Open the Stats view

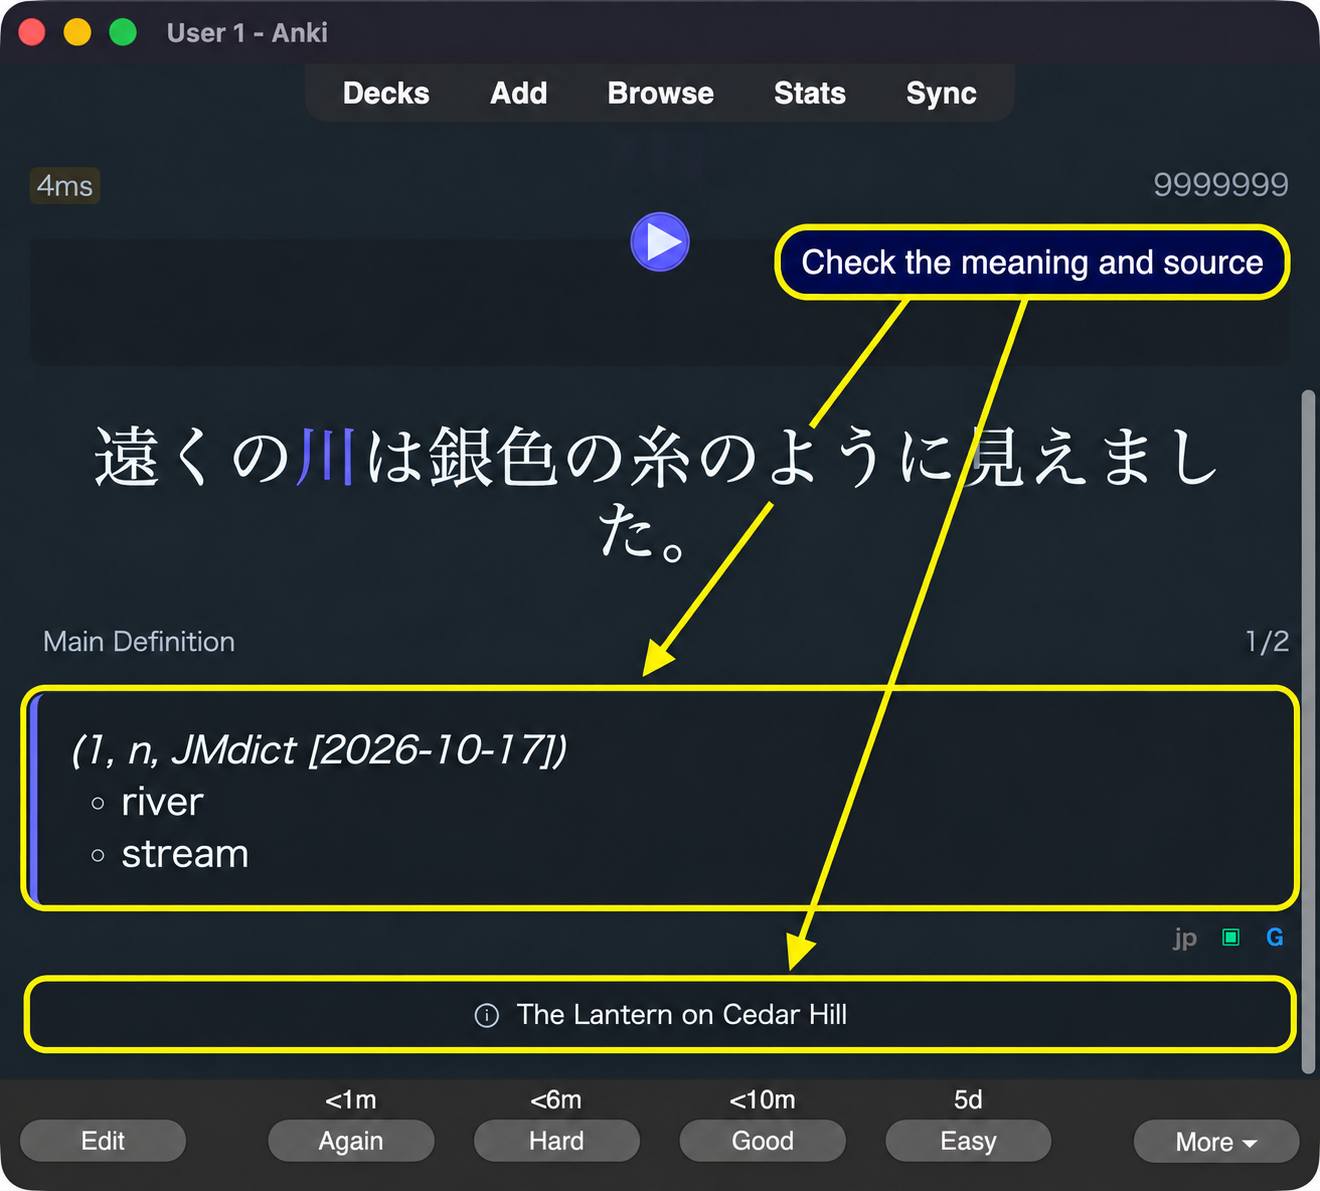click(x=810, y=93)
